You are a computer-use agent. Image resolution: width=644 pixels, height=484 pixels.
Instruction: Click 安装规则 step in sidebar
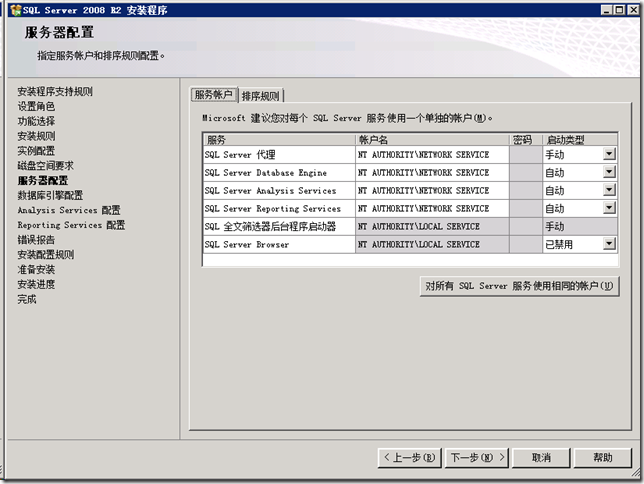point(36,136)
